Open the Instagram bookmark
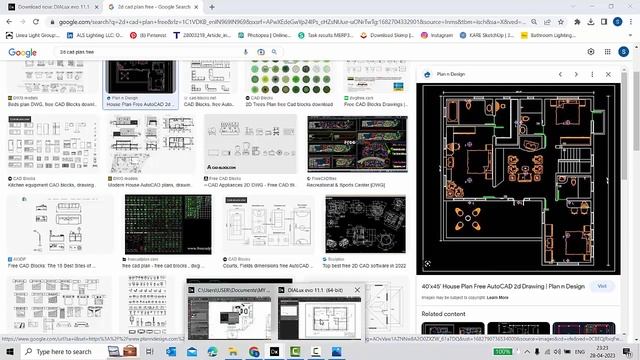The height and width of the screenshot is (360, 640). click(x=437, y=36)
